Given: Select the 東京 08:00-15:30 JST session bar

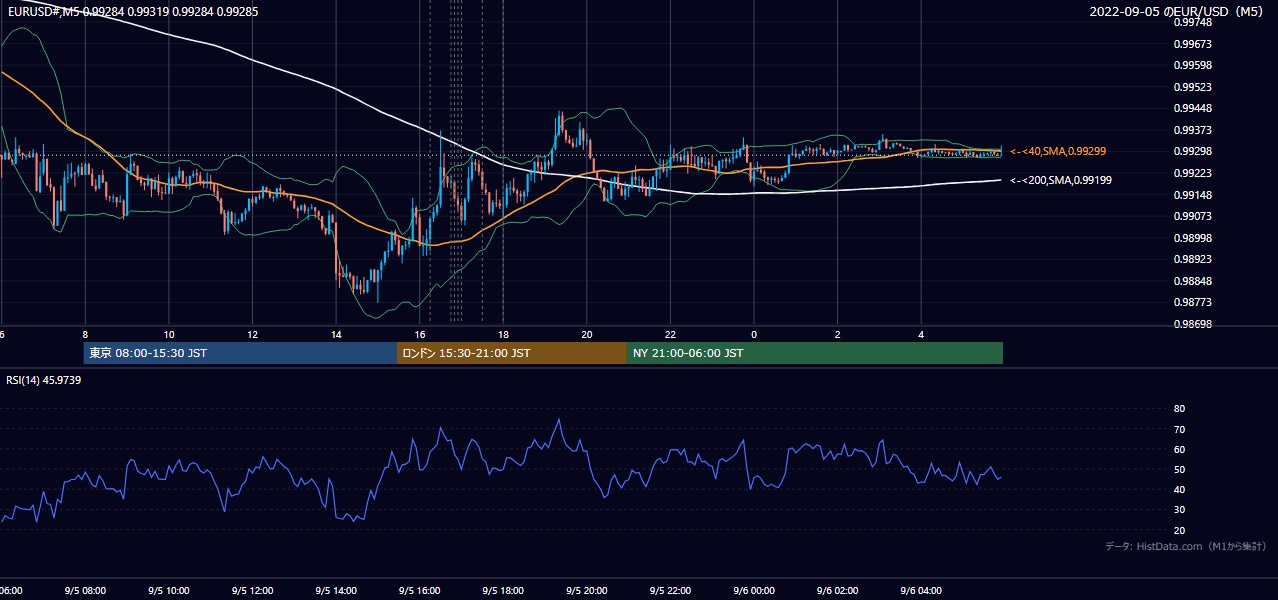Looking at the screenshot, I should click(240, 353).
